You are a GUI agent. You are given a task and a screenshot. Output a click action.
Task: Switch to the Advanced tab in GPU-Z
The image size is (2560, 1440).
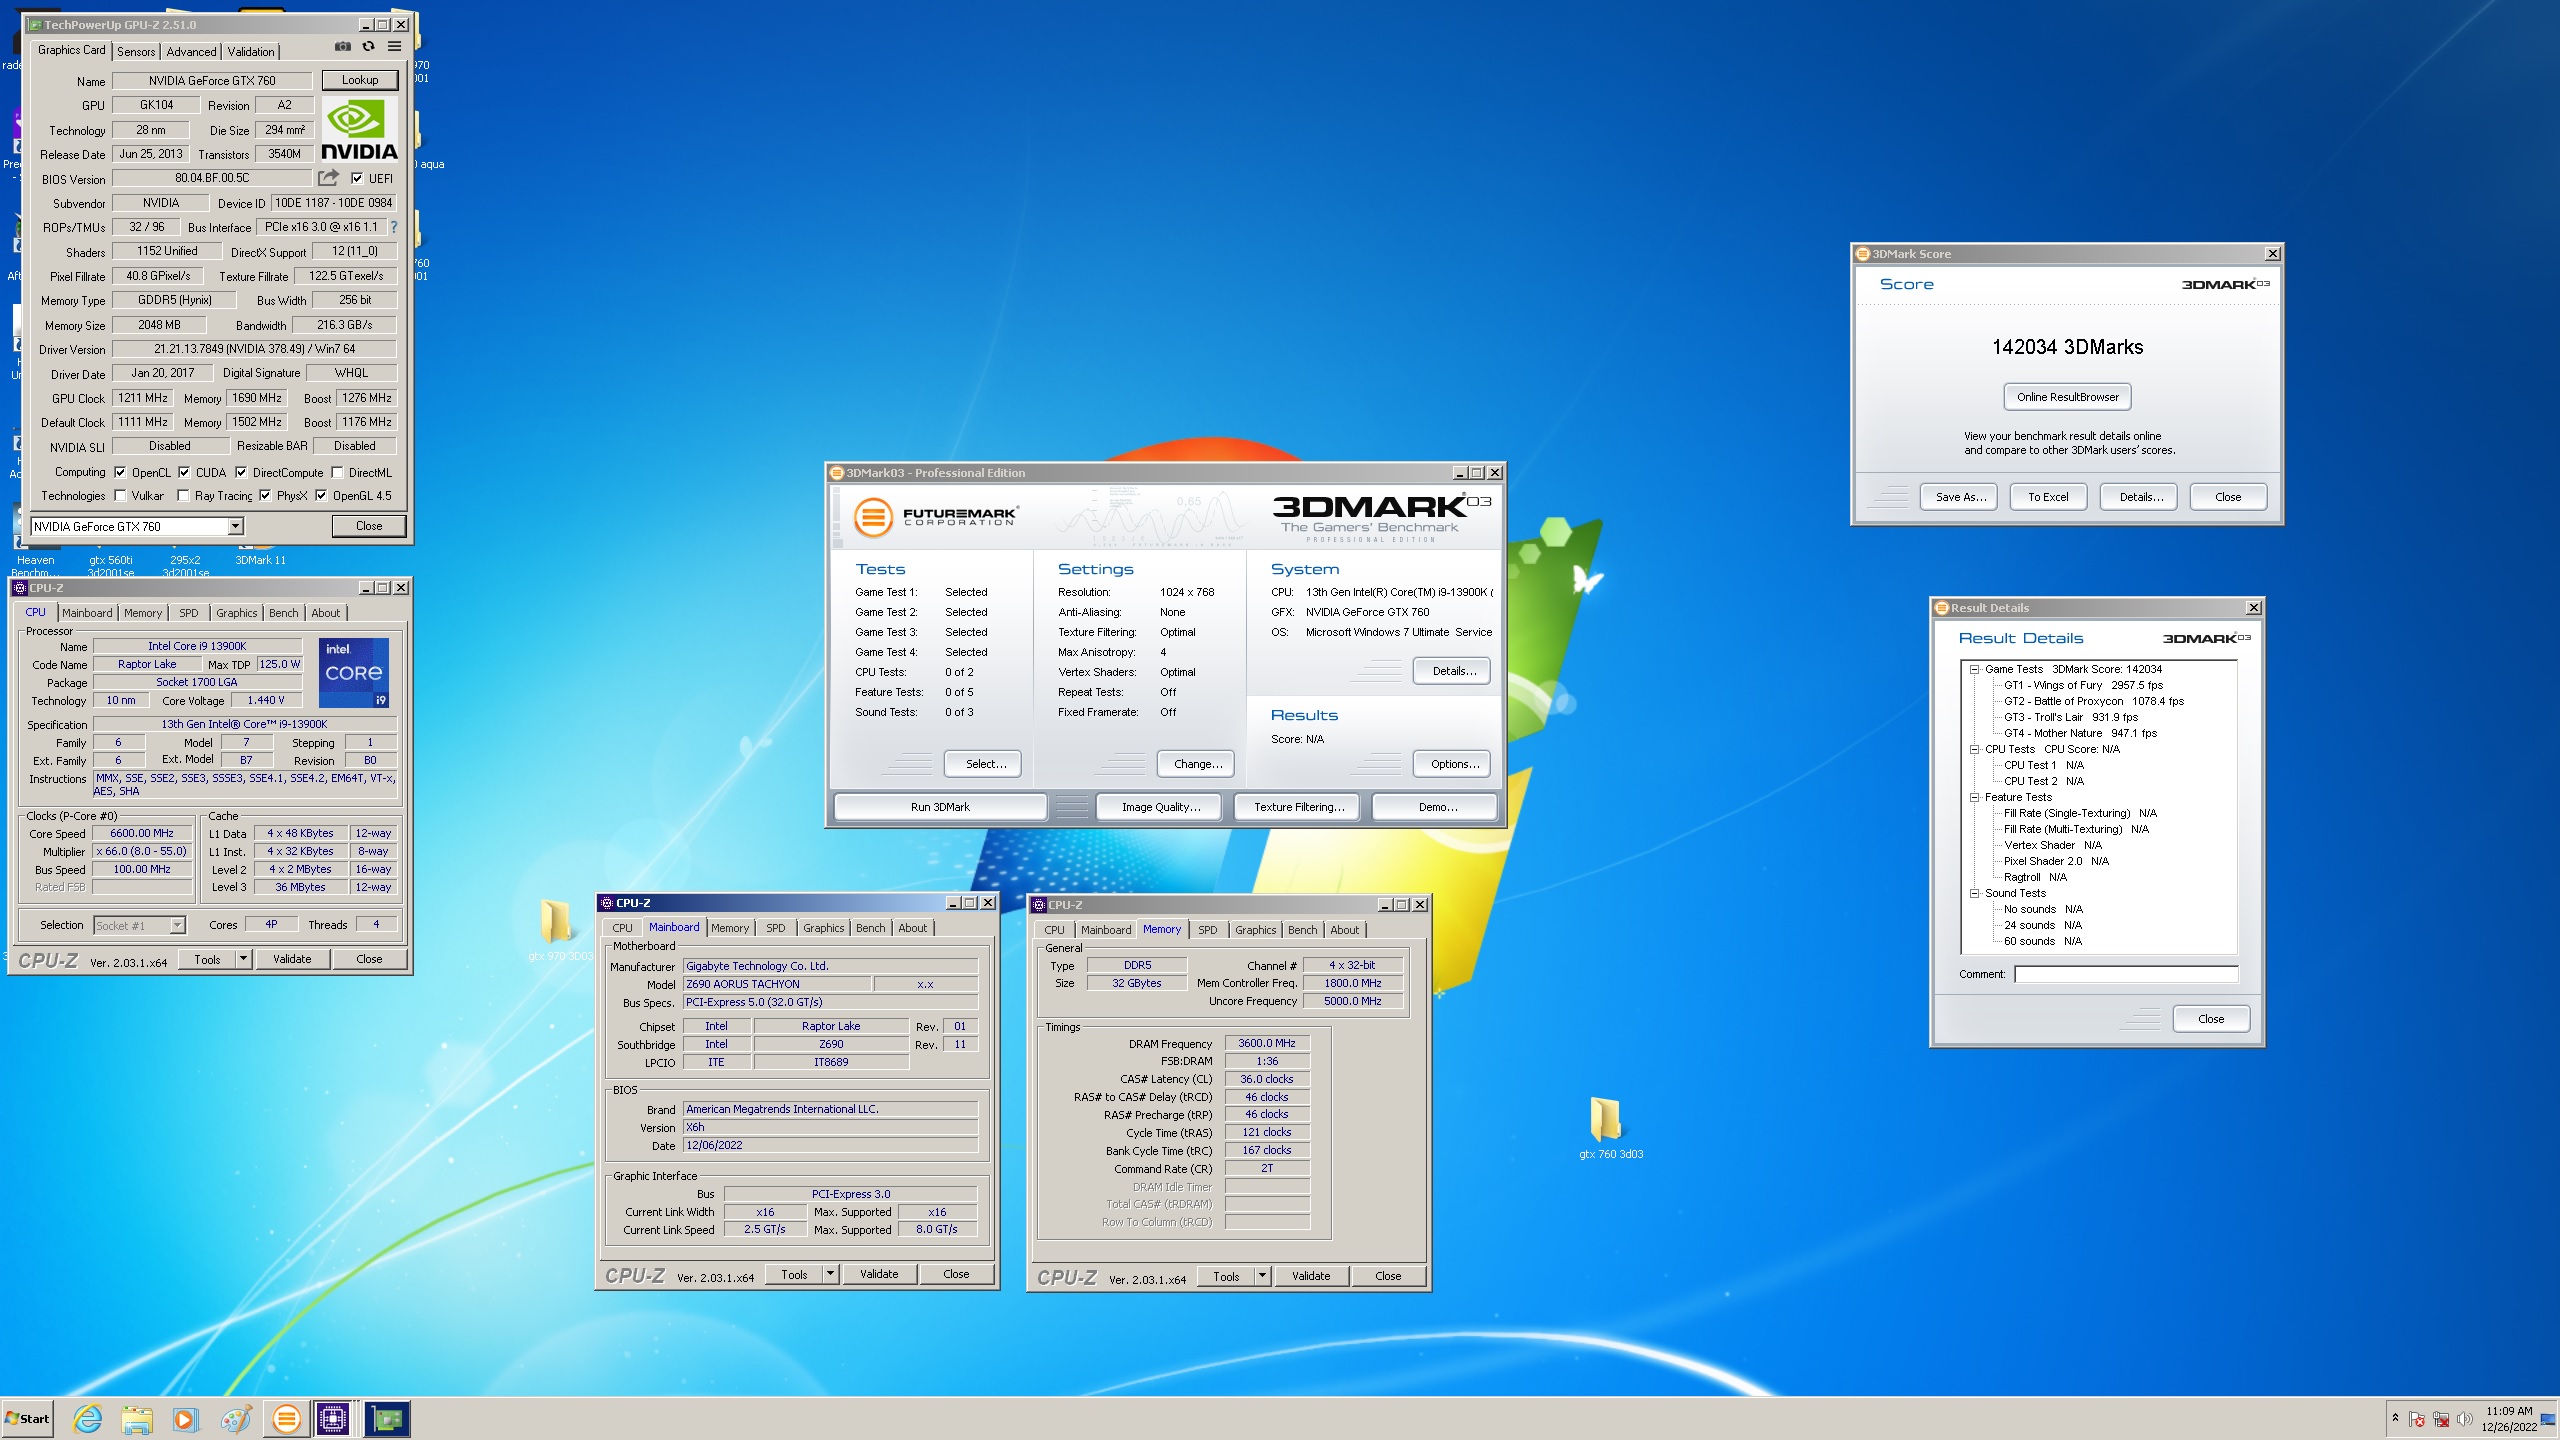pos(191,52)
